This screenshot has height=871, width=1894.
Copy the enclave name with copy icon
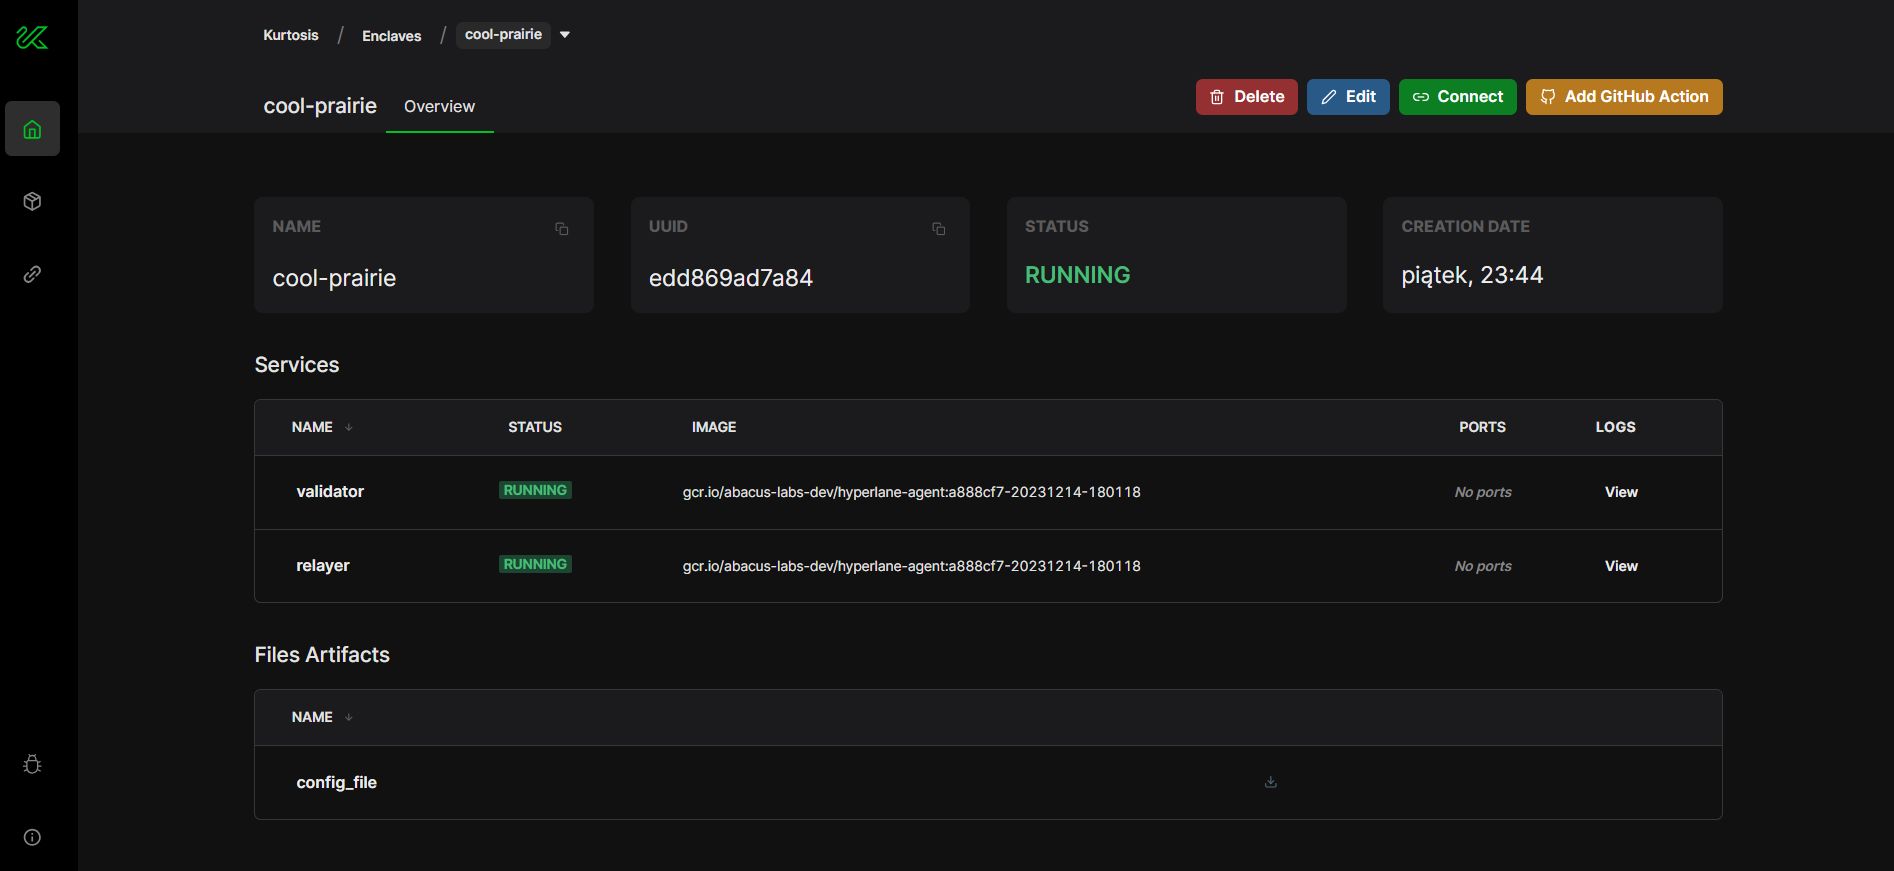(562, 229)
